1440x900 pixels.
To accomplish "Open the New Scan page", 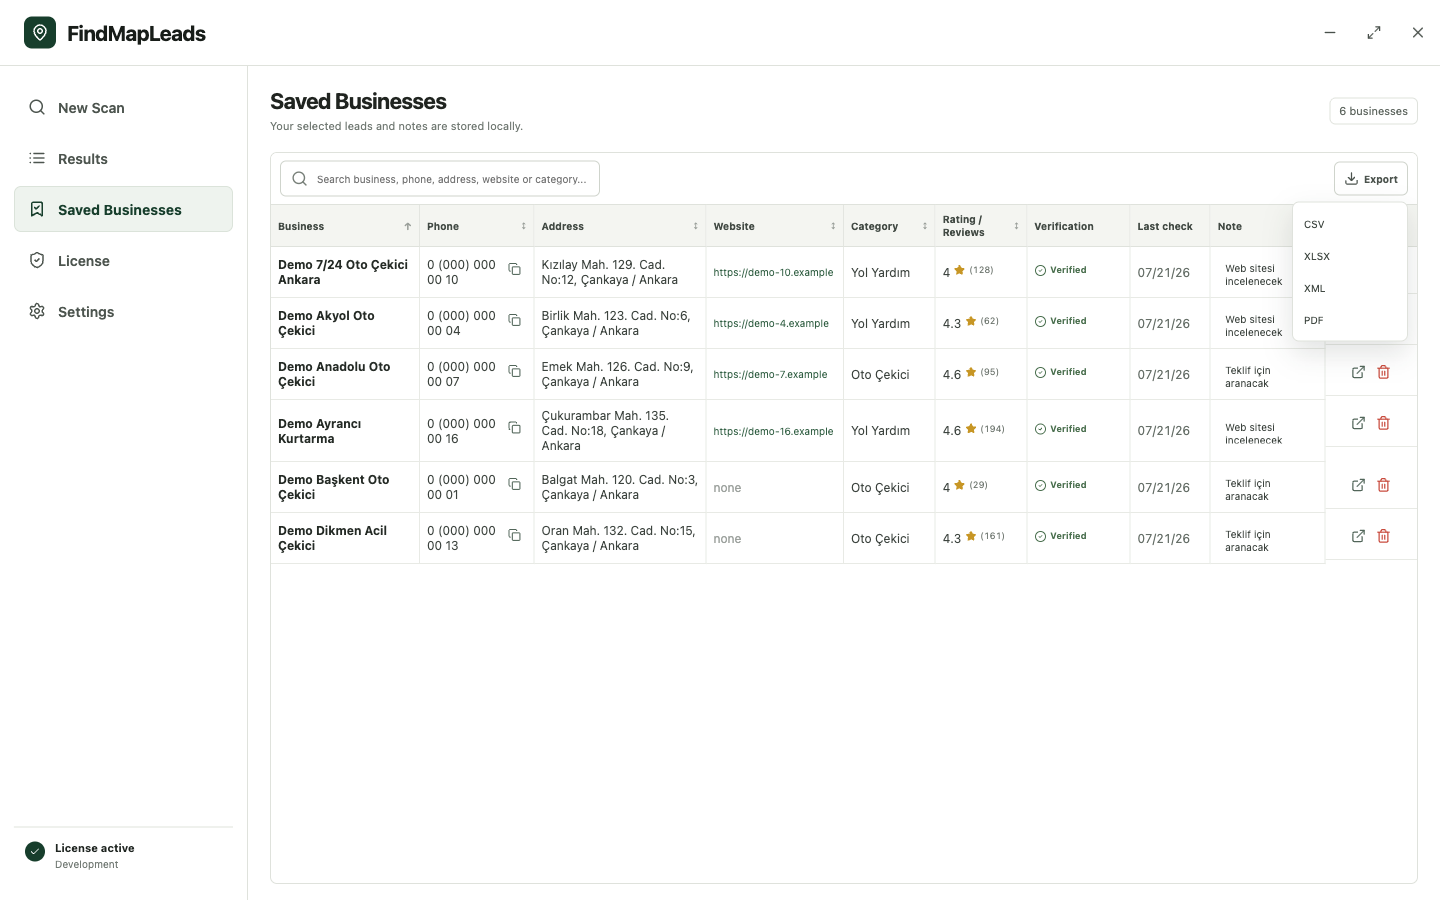I will point(123,108).
